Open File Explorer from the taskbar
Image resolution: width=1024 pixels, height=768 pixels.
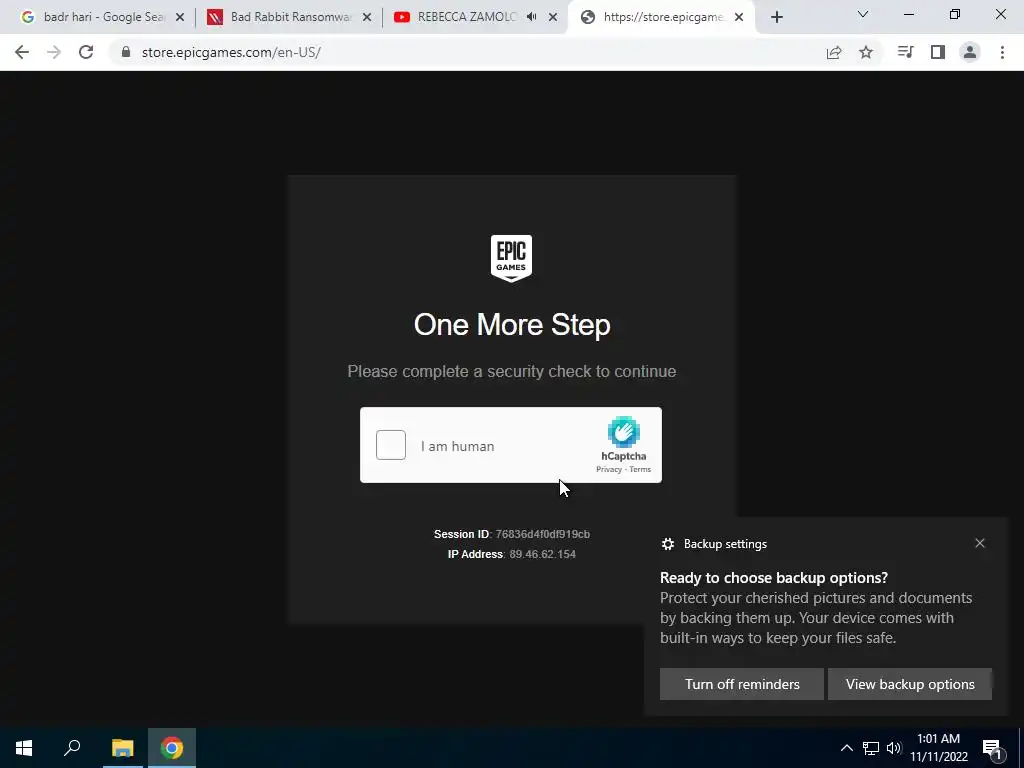pos(122,748)
